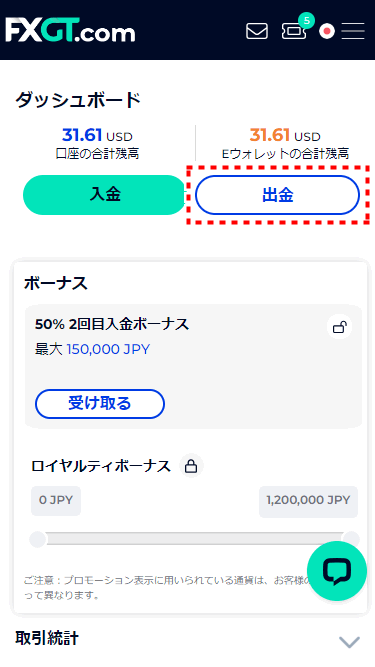
Task: Click the 50% 2回目入金ボーナス card title
Action: pos(112,324)
